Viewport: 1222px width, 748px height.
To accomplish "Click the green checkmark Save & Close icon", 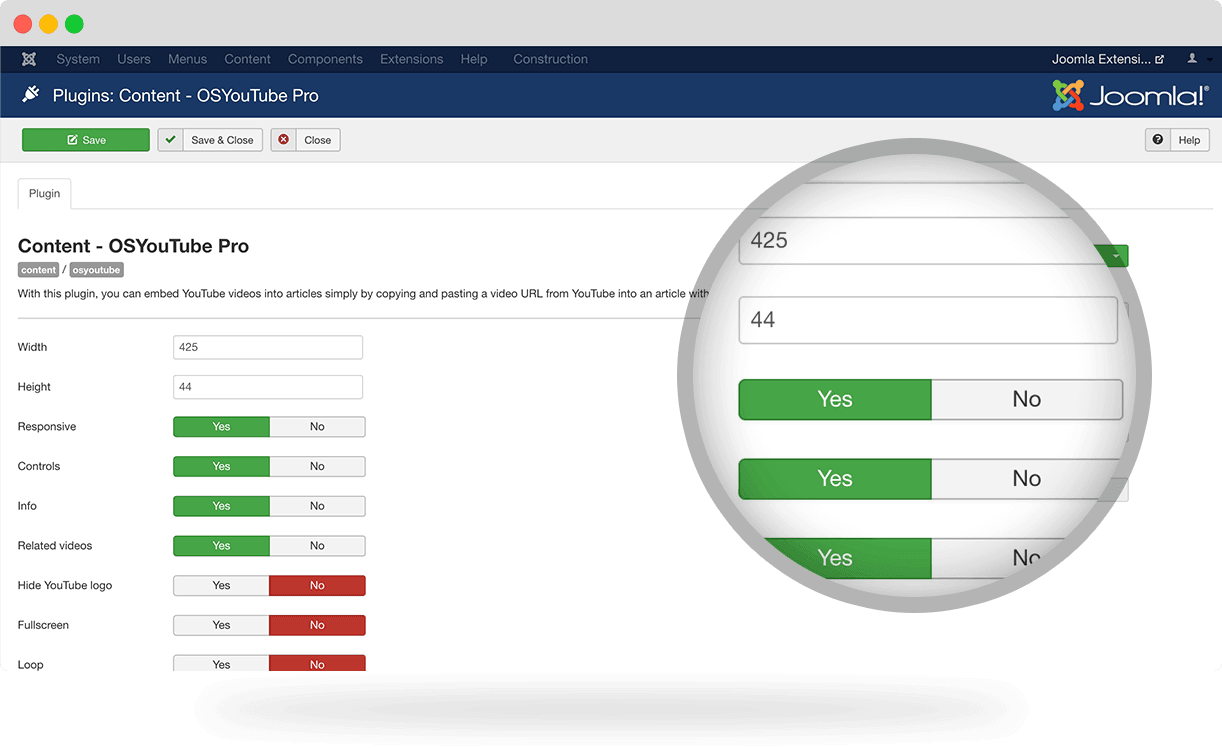I will 171,140.
